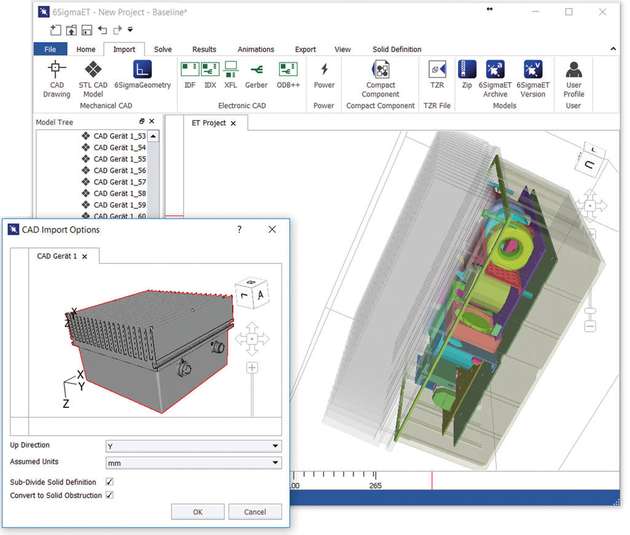
Task: Switch to the Results ribbon tab
Action: (x=204, y=49)
